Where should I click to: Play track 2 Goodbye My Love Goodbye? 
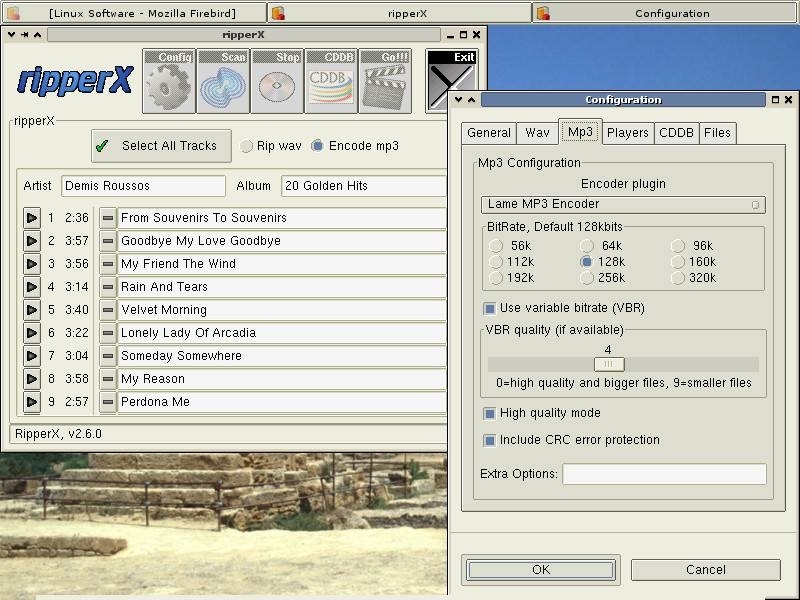(32, 241)
